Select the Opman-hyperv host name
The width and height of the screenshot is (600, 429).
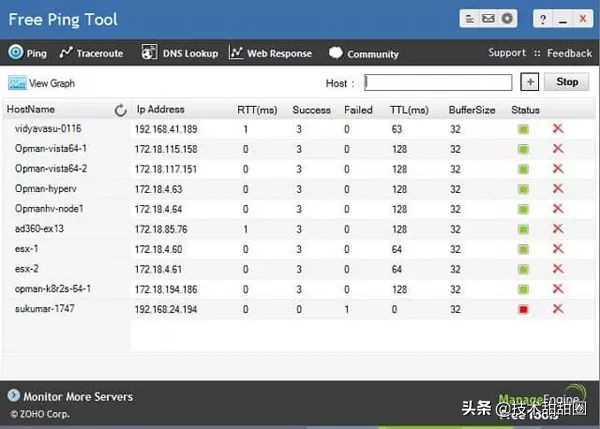click(x=46, y=189)
